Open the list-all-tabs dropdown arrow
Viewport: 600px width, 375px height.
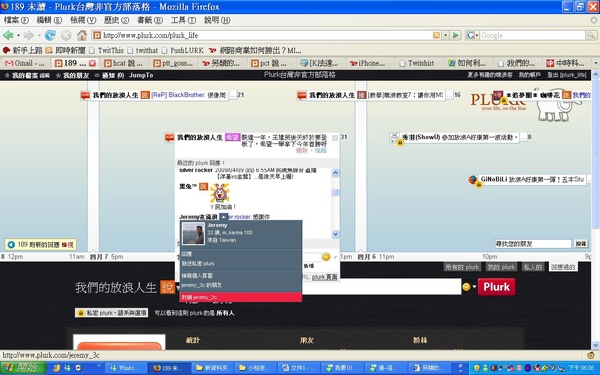pyautogui.click(x=595, y=63)
